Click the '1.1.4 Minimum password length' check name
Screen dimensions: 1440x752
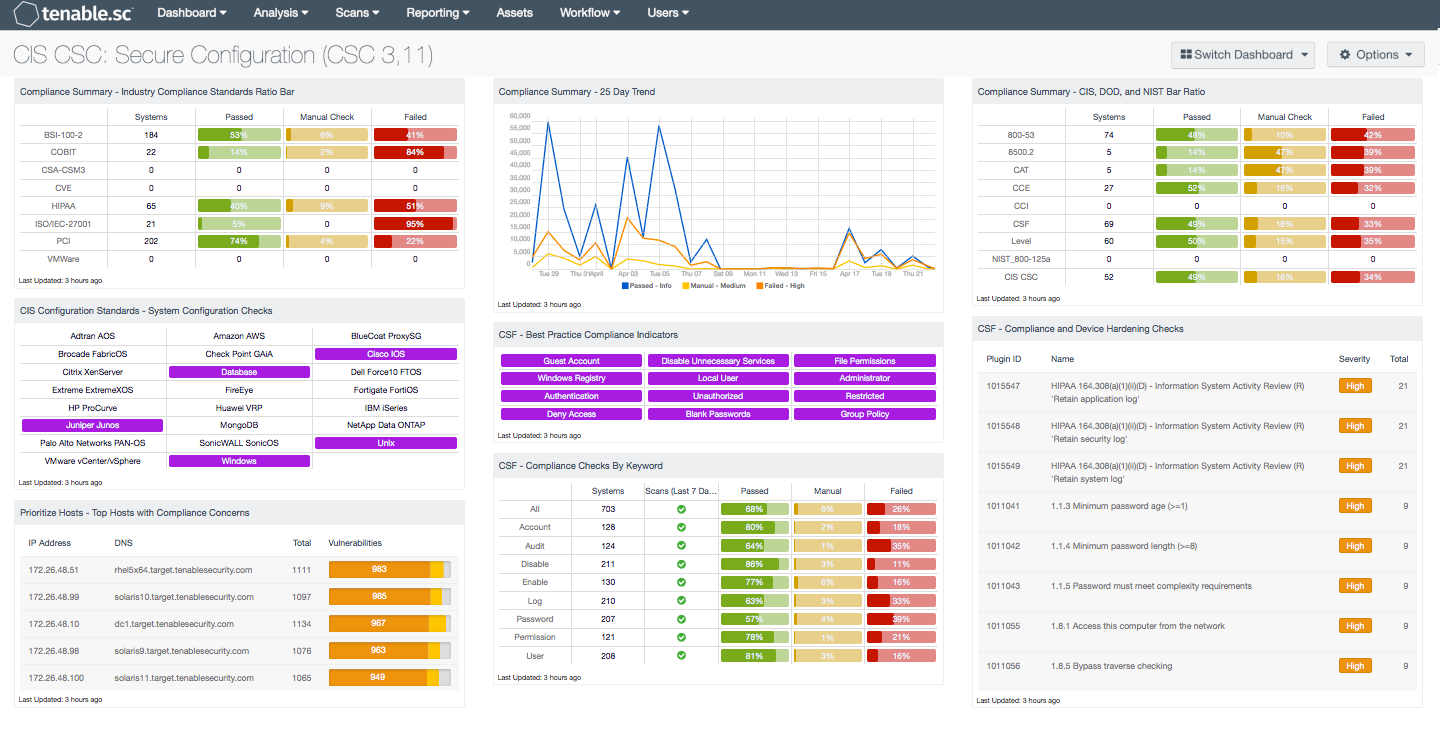pyautogui.click(x=1124, y=546)
